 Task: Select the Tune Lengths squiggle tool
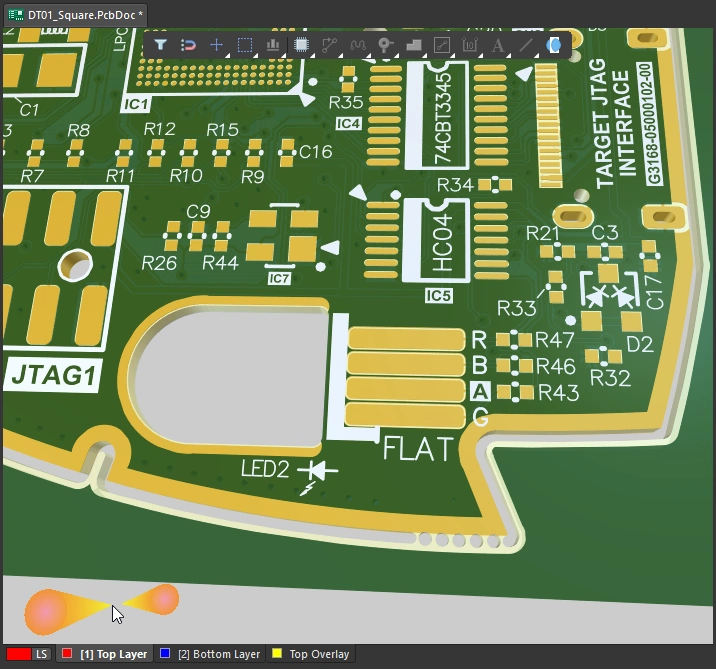[358, 45]
